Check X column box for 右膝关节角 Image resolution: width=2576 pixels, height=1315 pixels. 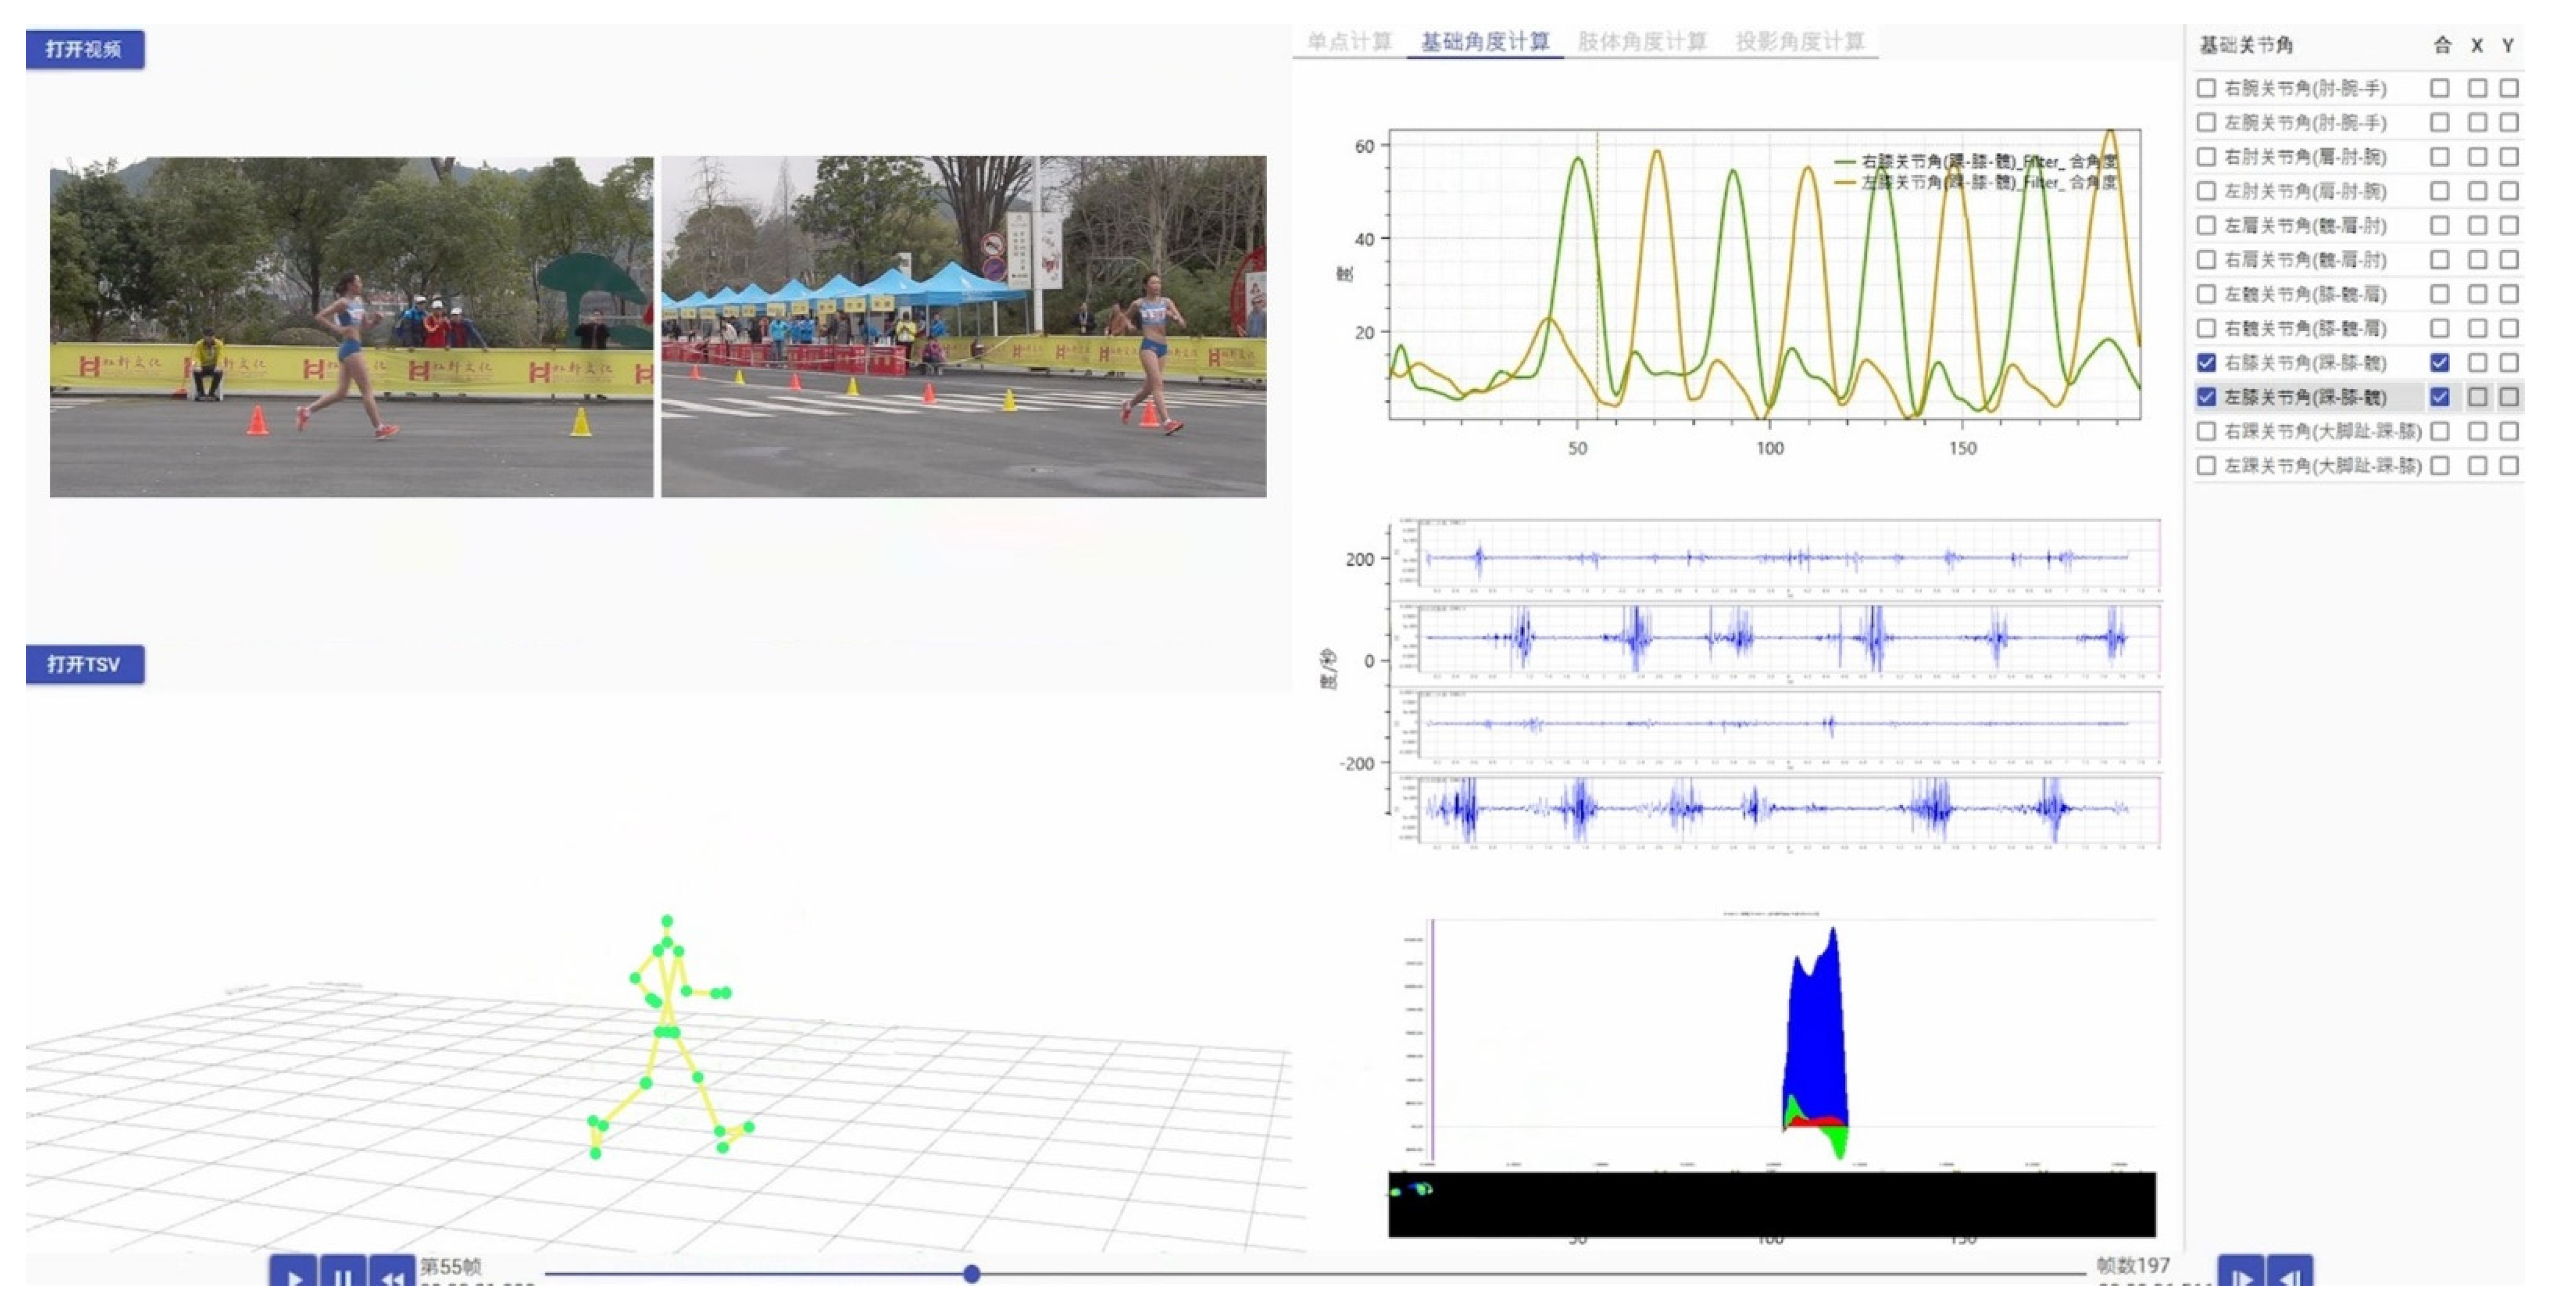(2477, 363)
